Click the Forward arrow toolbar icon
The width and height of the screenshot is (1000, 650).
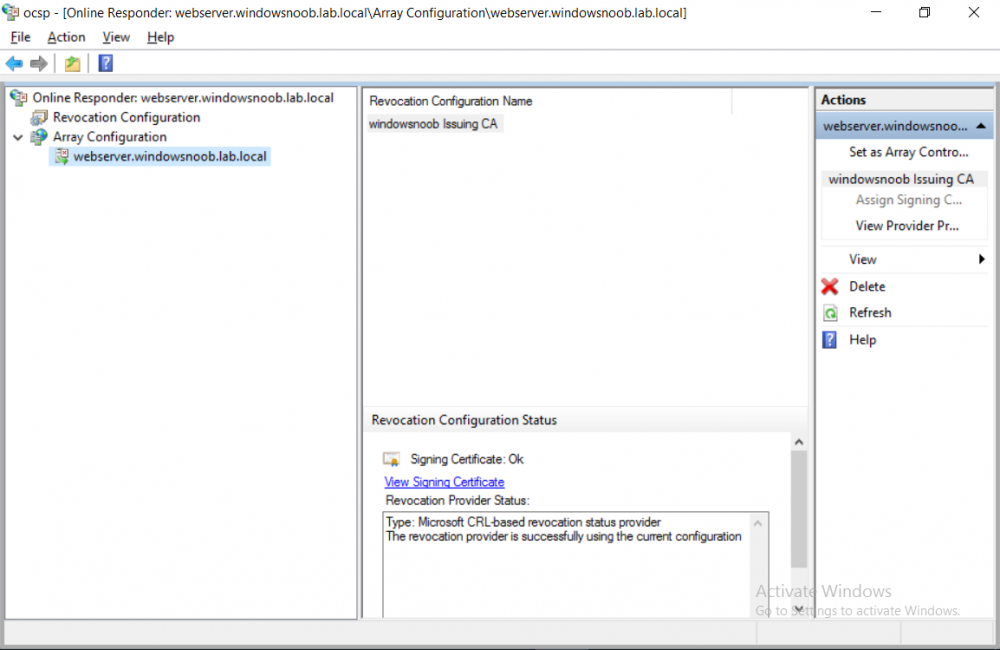click(39, 63)
